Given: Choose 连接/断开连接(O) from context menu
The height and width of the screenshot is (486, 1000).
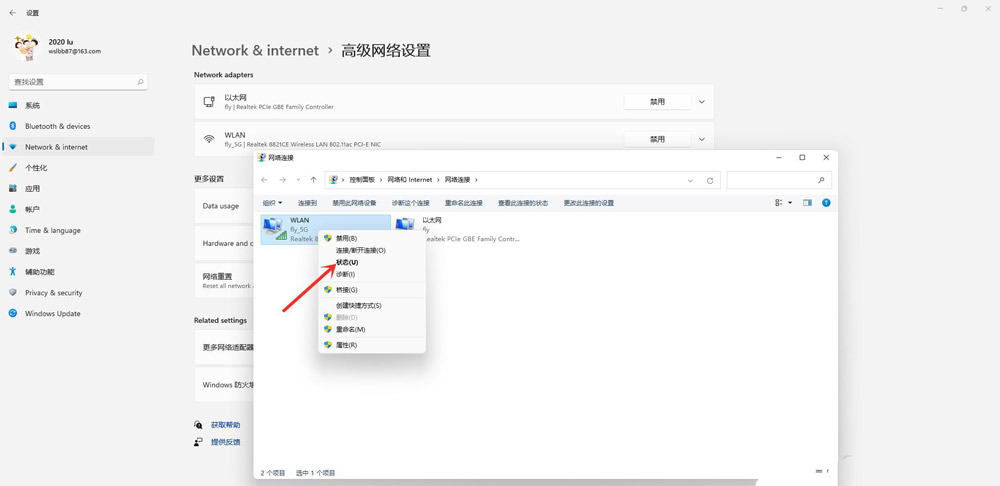Looking at the screenshot, I should click(x=372, y=251).
